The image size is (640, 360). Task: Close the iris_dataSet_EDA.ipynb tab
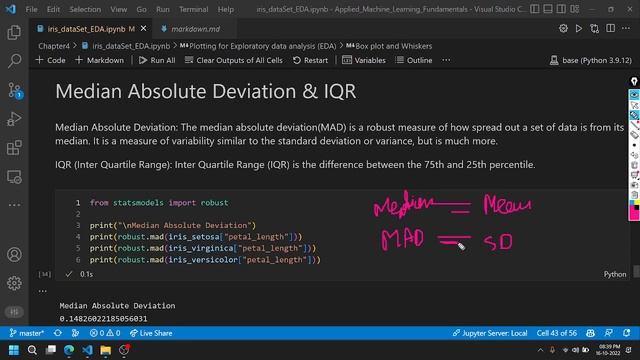click(143, 29)
